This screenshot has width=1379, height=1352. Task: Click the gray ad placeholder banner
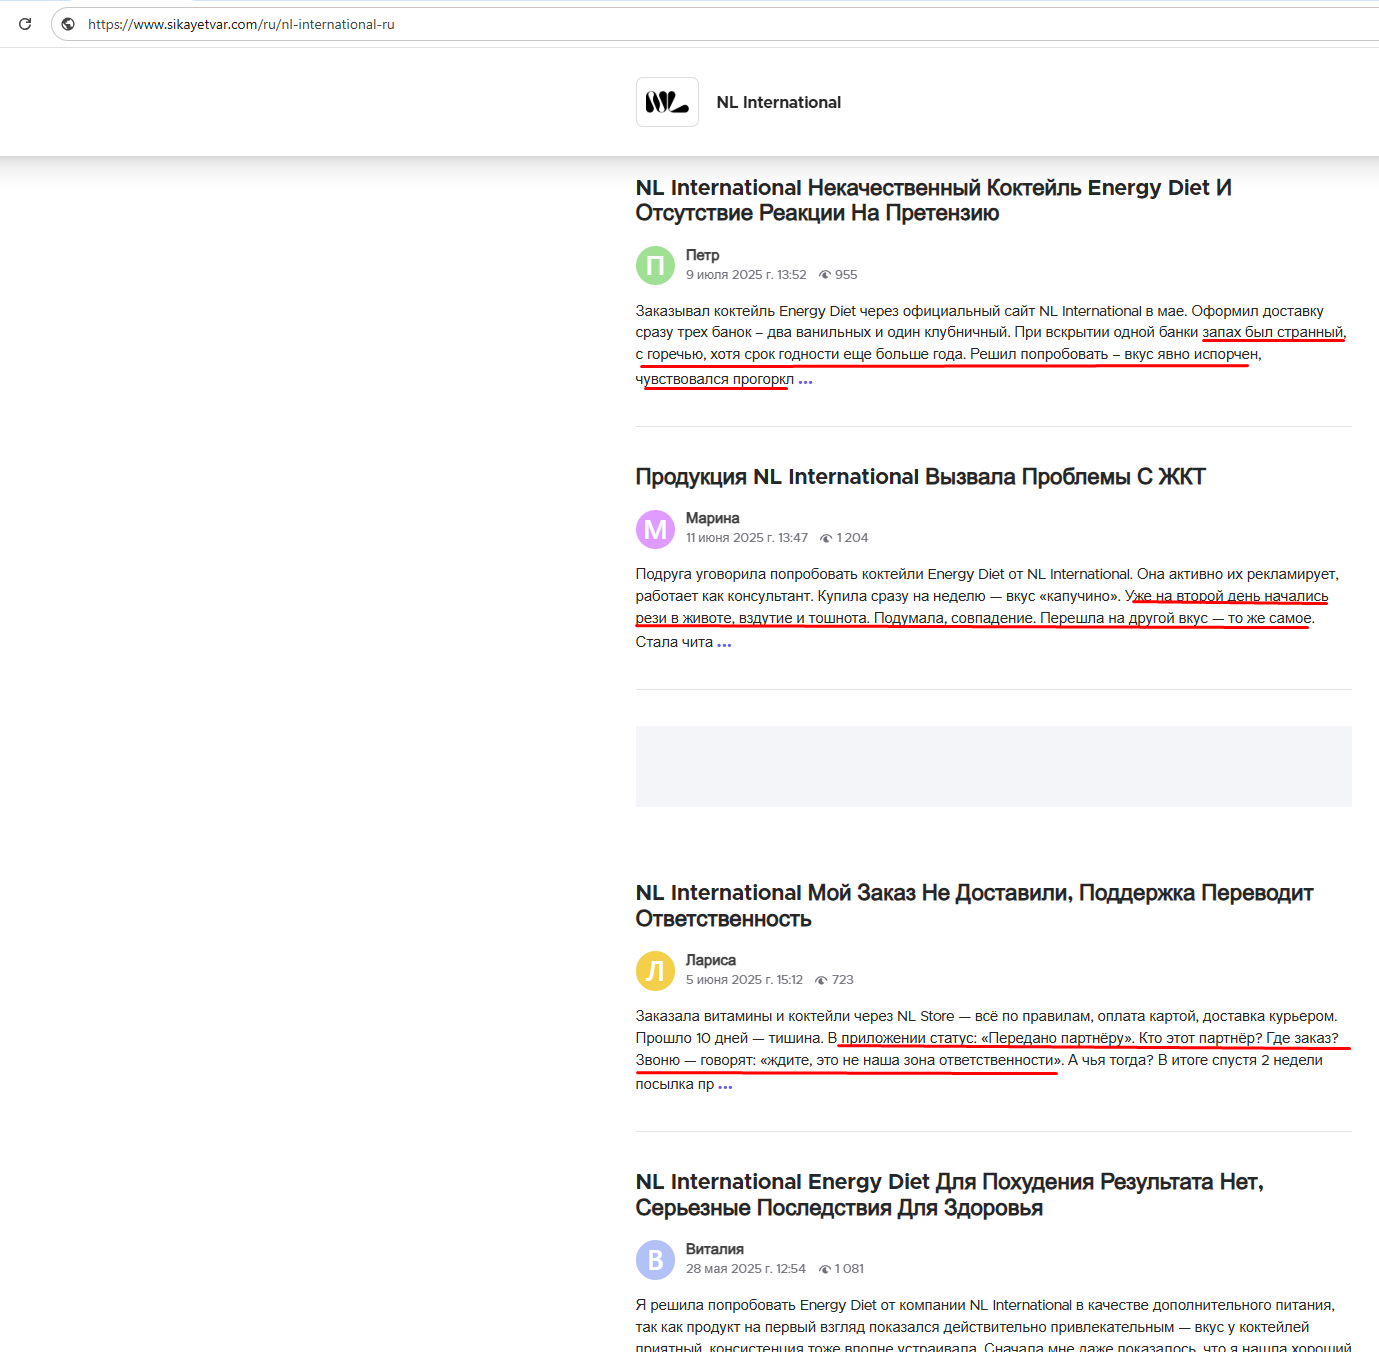[x=993, y=766]
